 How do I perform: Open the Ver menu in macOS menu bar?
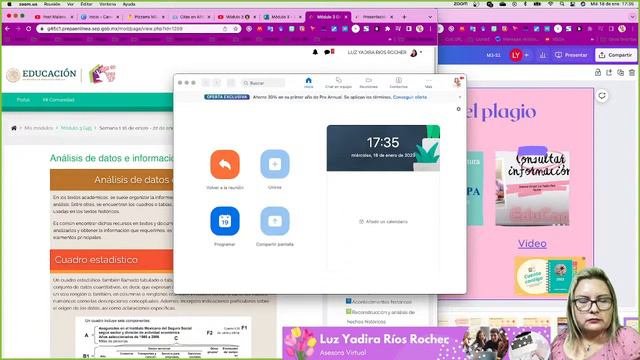click(x=71, y=4)
